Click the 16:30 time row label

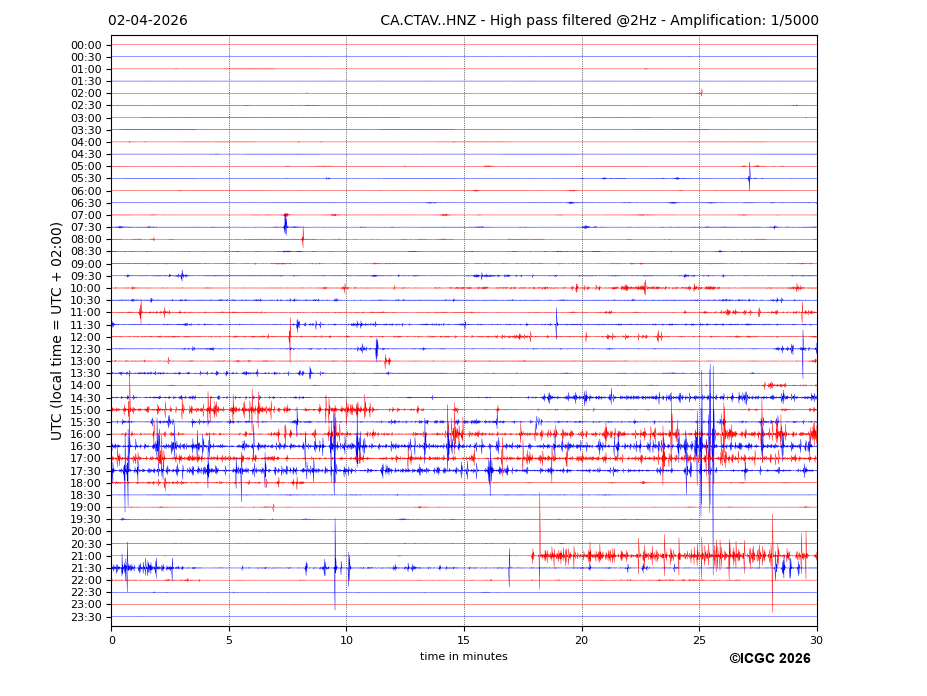85,447
